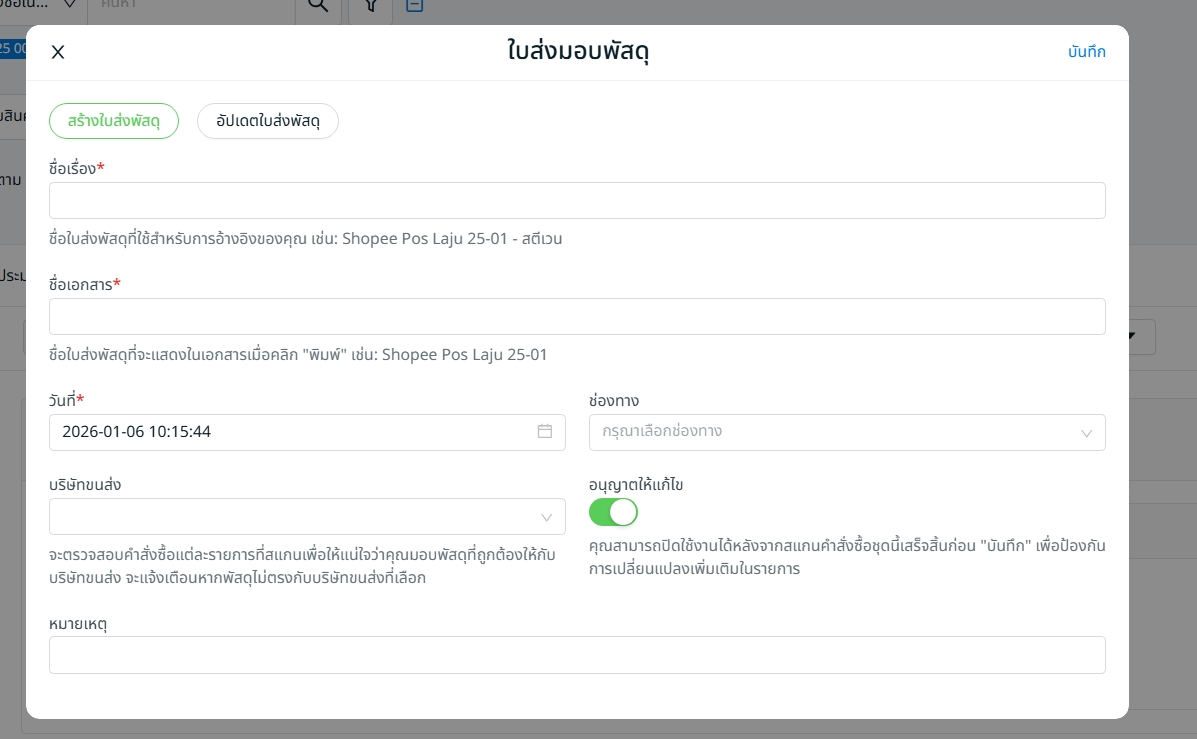The width and height of the screenshot is (1197, 739).
Task: Click the blue document icon at top
Action: point(414,6)
